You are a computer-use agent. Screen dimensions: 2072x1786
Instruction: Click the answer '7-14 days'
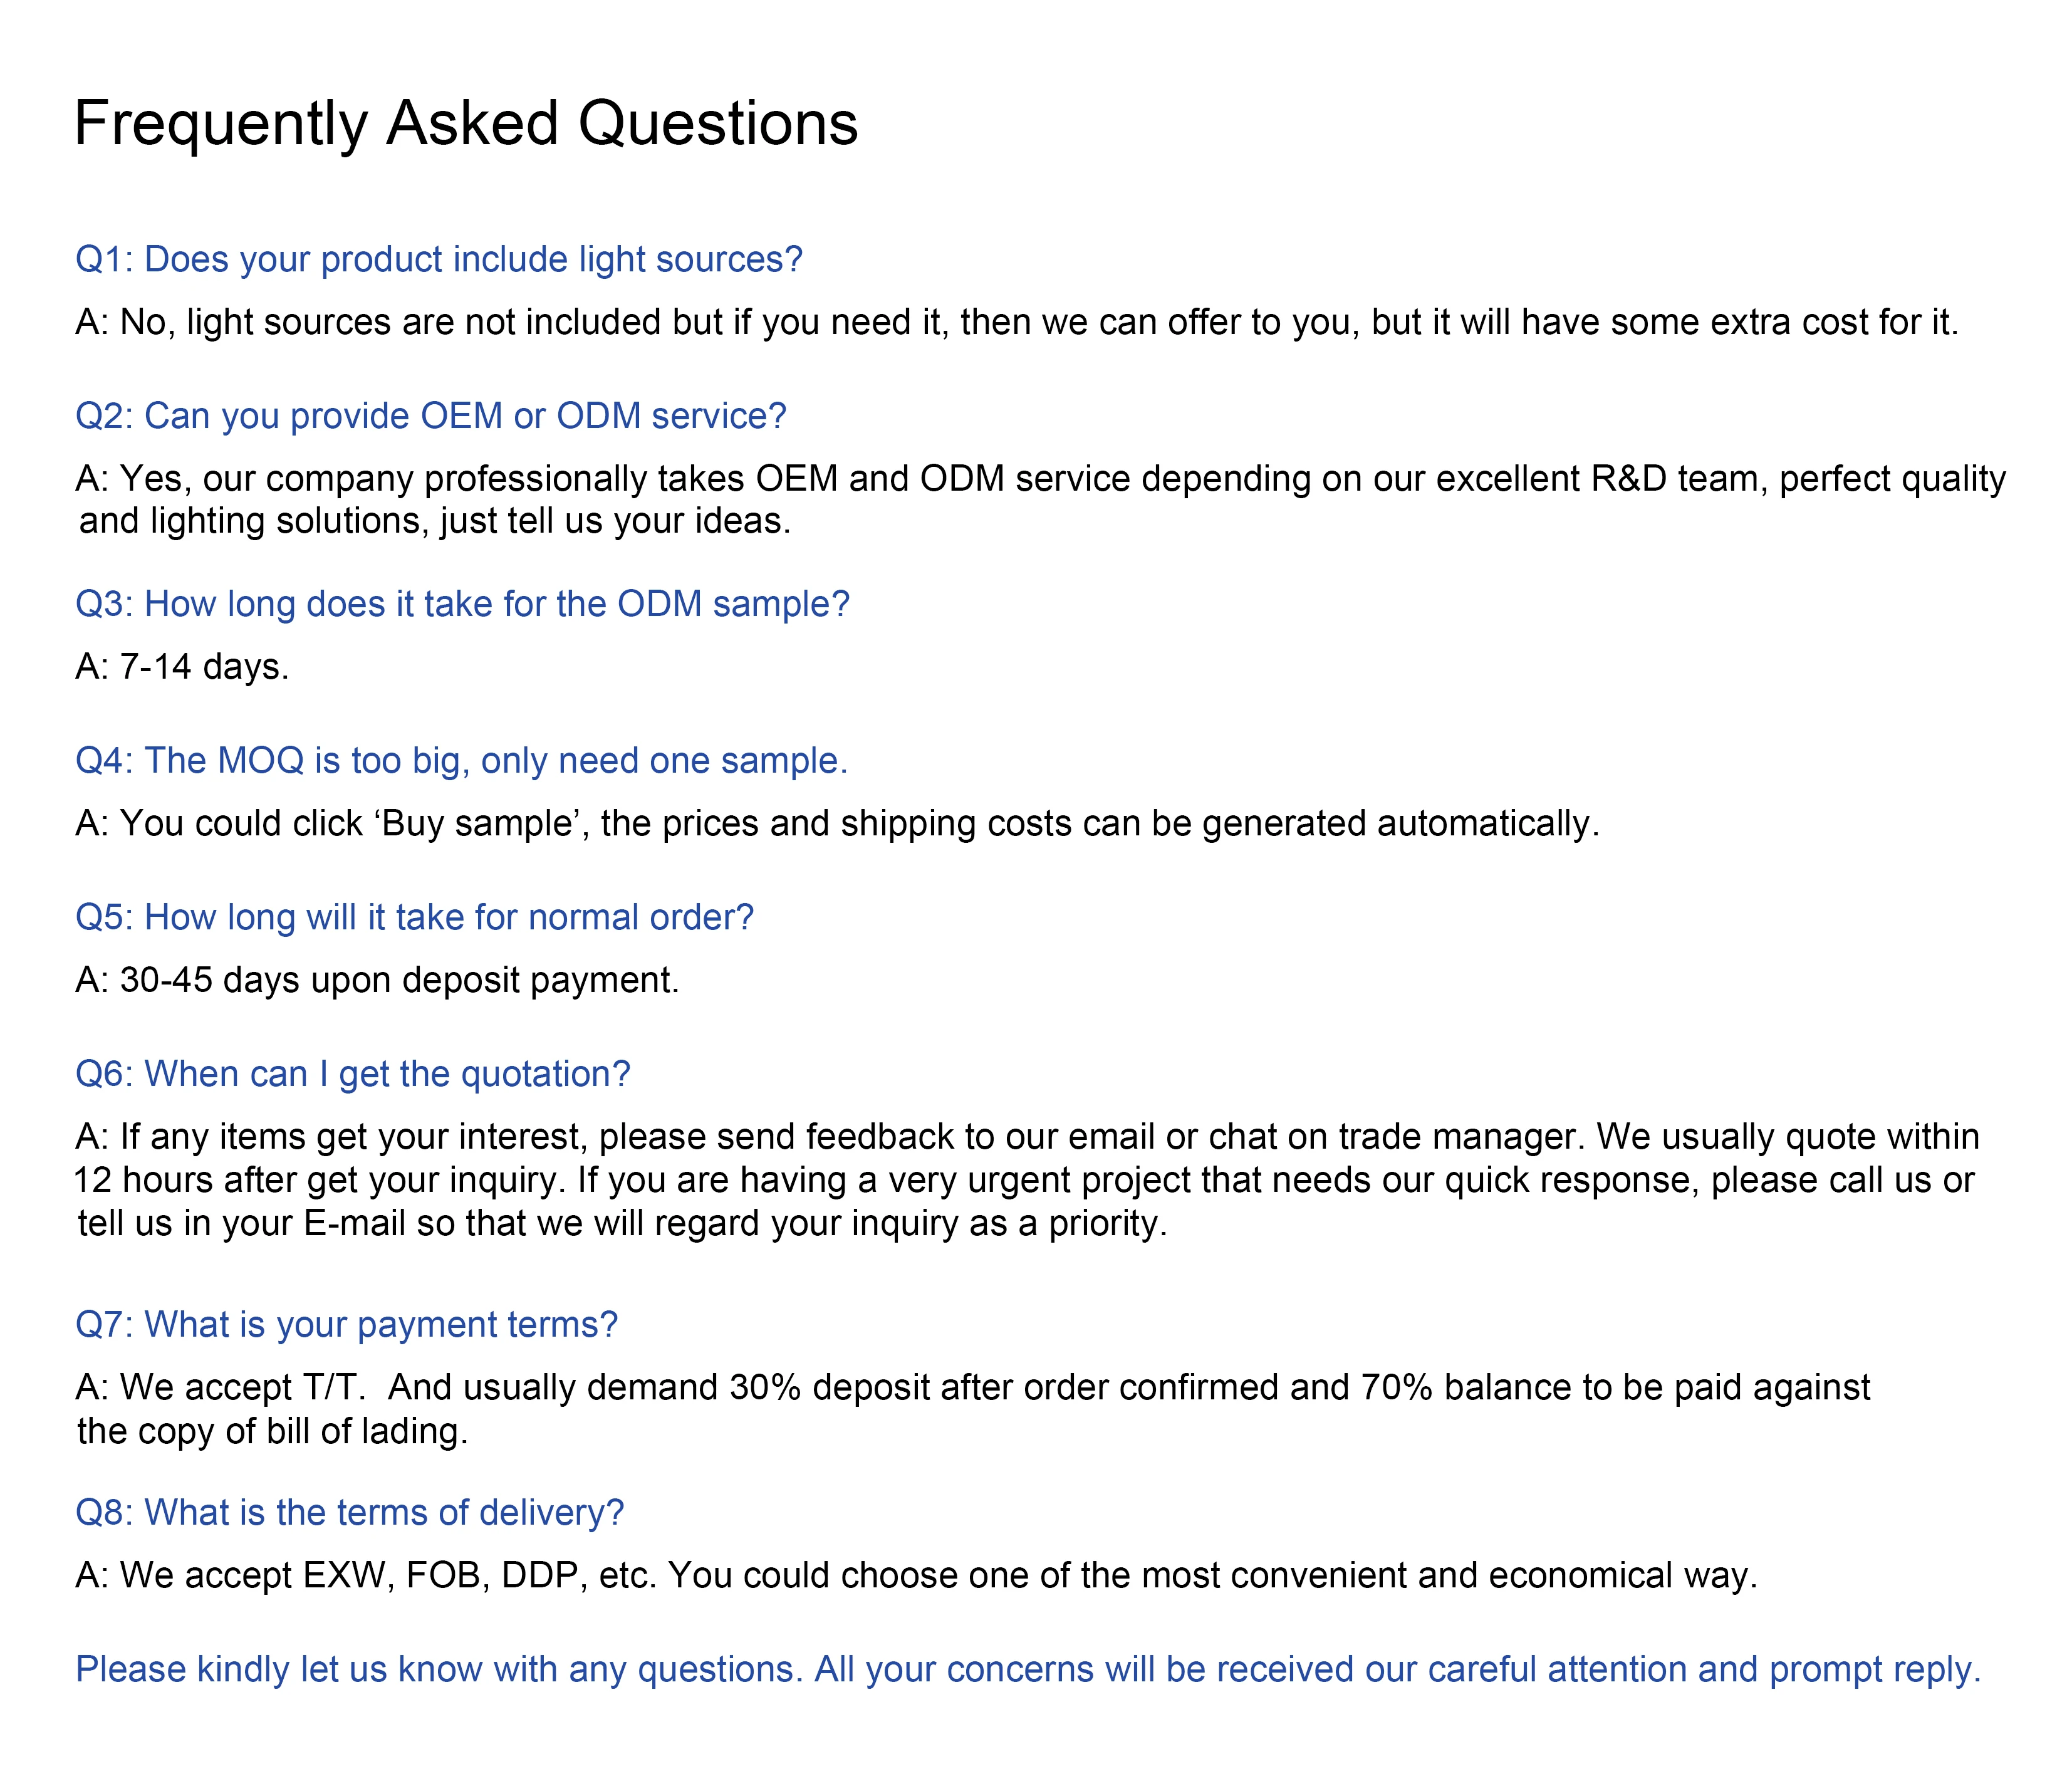(182, 667)
